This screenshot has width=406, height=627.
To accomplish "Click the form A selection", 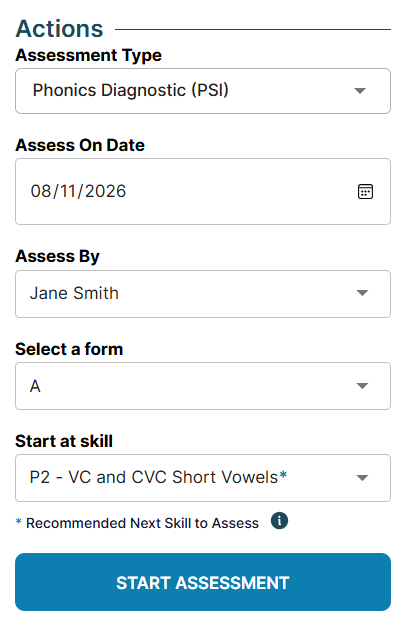I will coord(35,386).
